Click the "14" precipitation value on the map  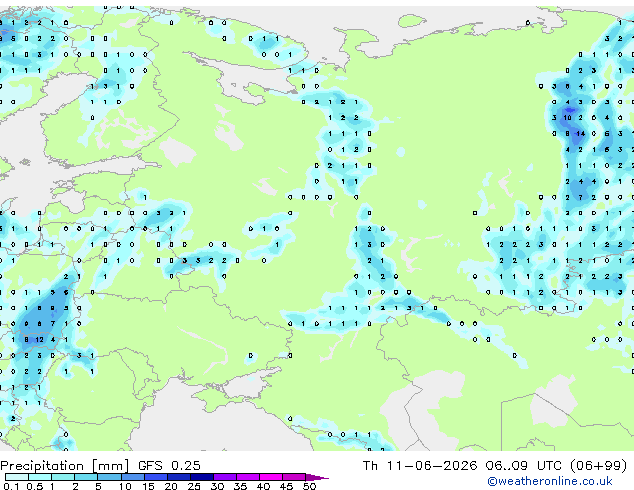point(581,133)
